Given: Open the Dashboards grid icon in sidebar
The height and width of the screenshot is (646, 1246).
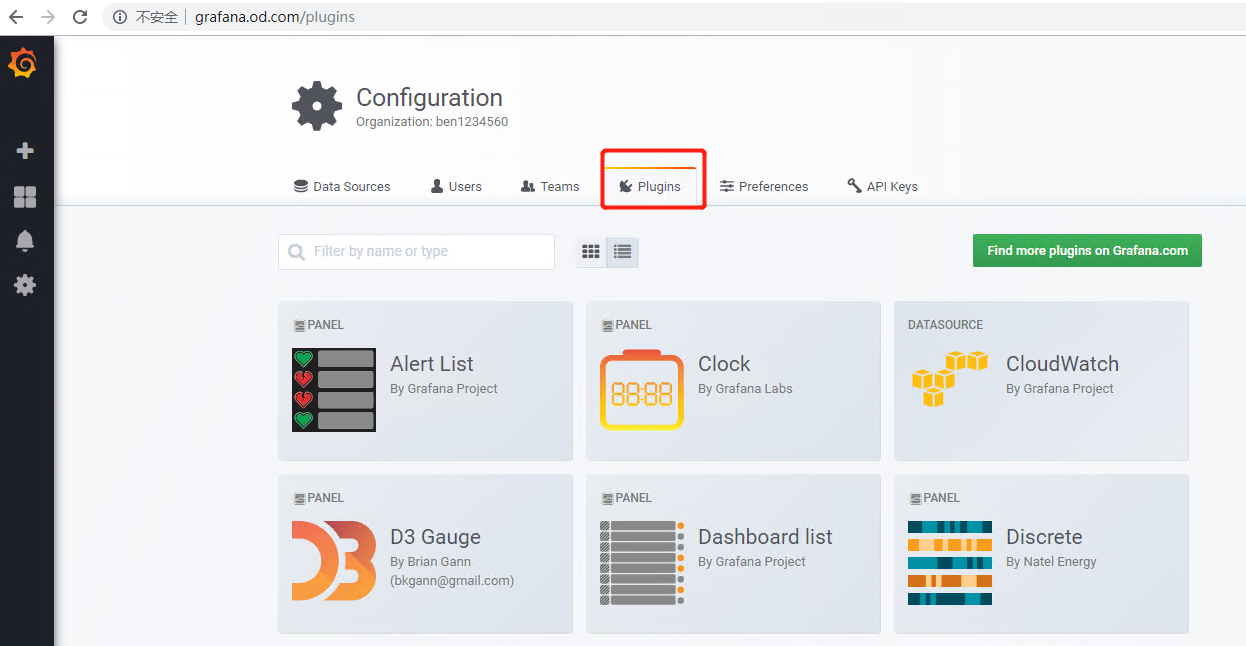Looking at the screenshot, I should [25, 197].
